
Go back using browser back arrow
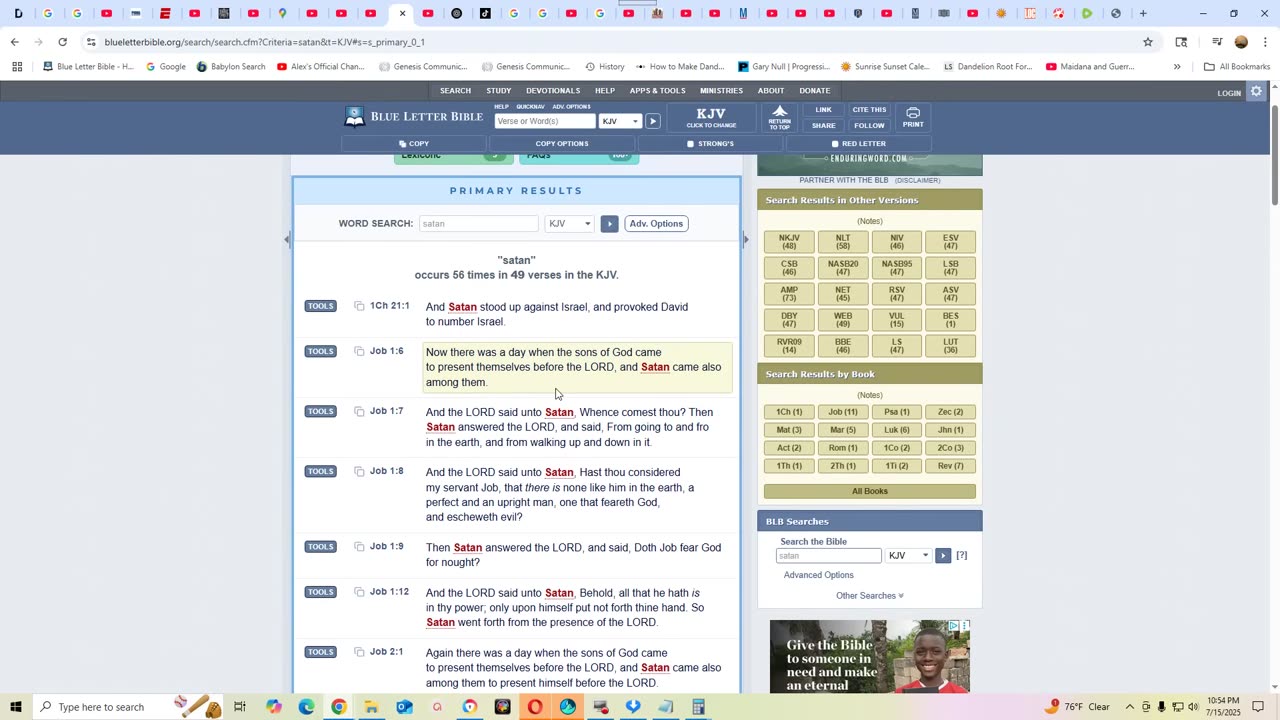point(14,42)
